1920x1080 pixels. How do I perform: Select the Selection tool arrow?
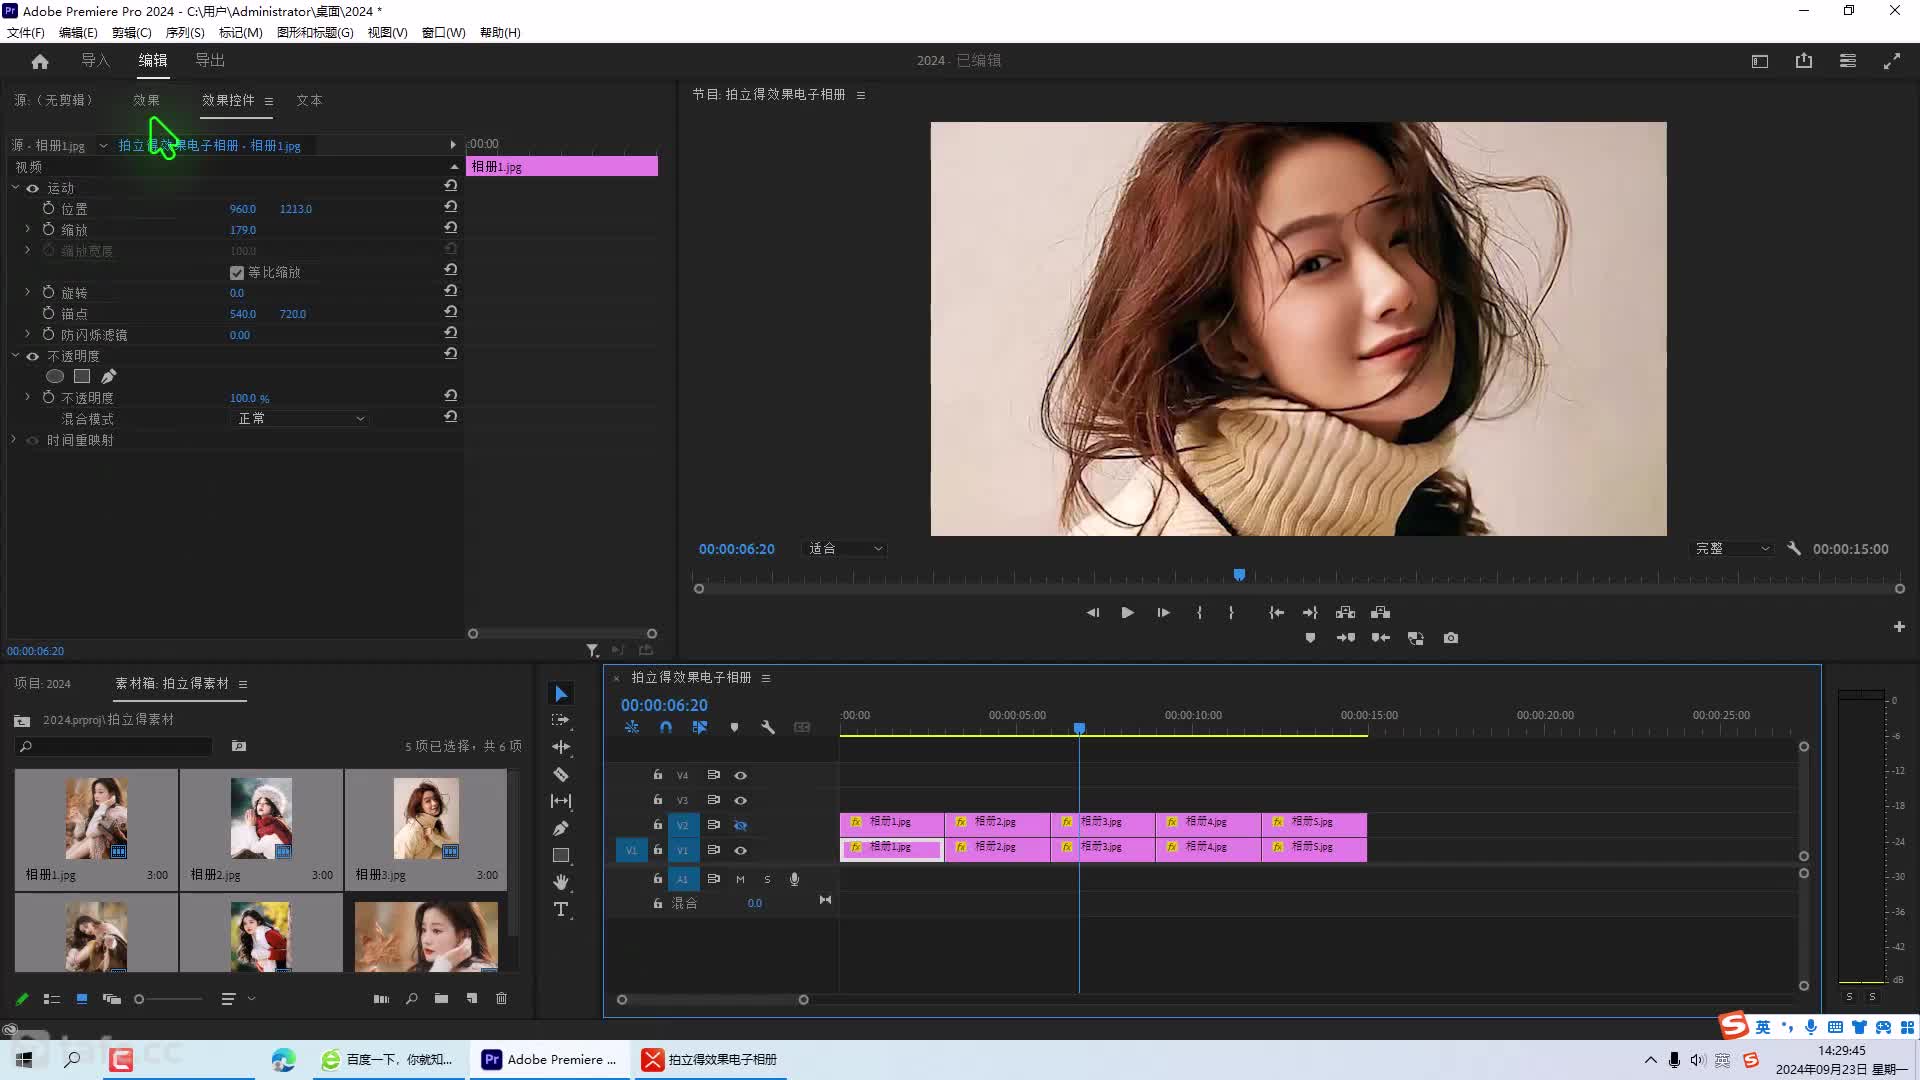click(x=561, y=694)
